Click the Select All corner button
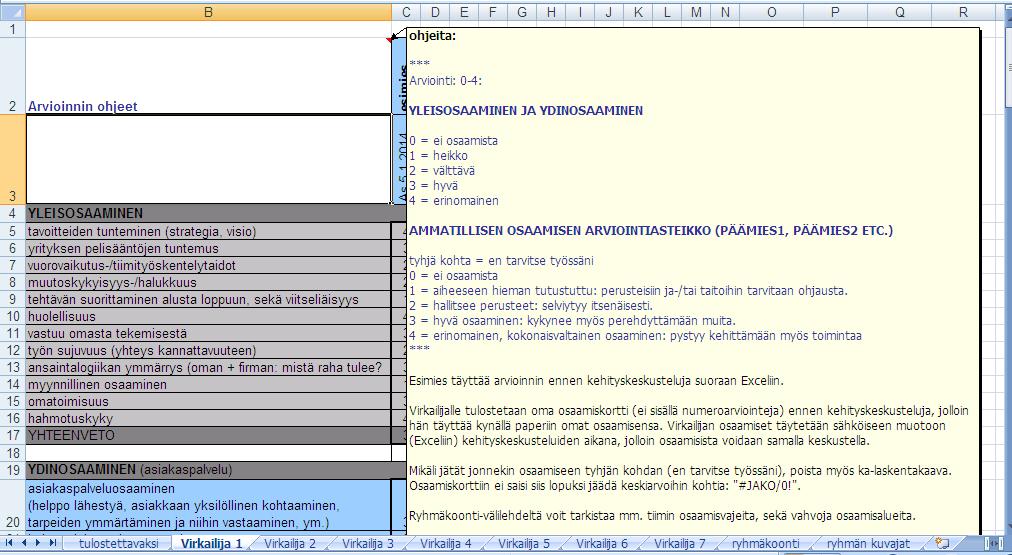The width and height of the screenshot is (1012, 555). tap(13, 12)
